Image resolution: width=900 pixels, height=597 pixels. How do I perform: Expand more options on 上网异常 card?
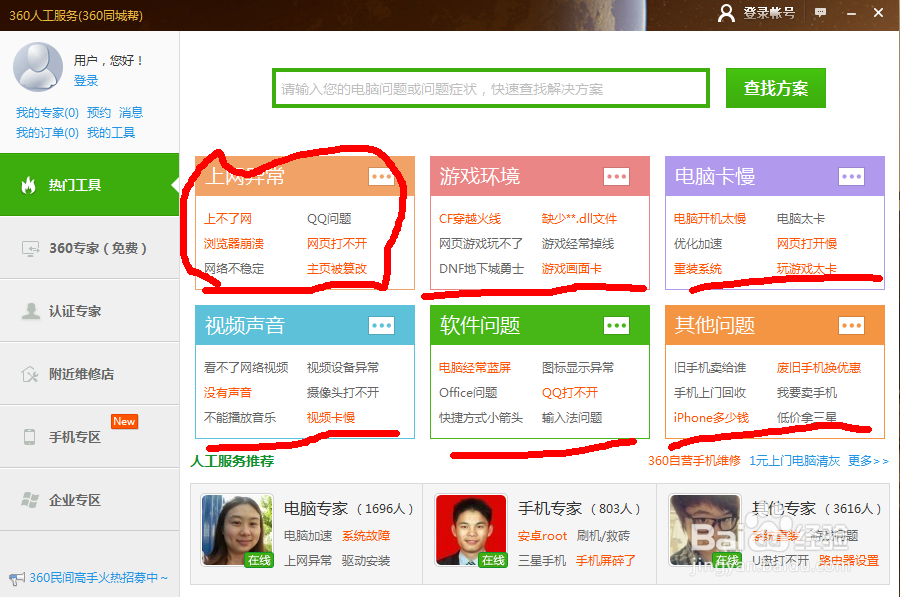381,176
